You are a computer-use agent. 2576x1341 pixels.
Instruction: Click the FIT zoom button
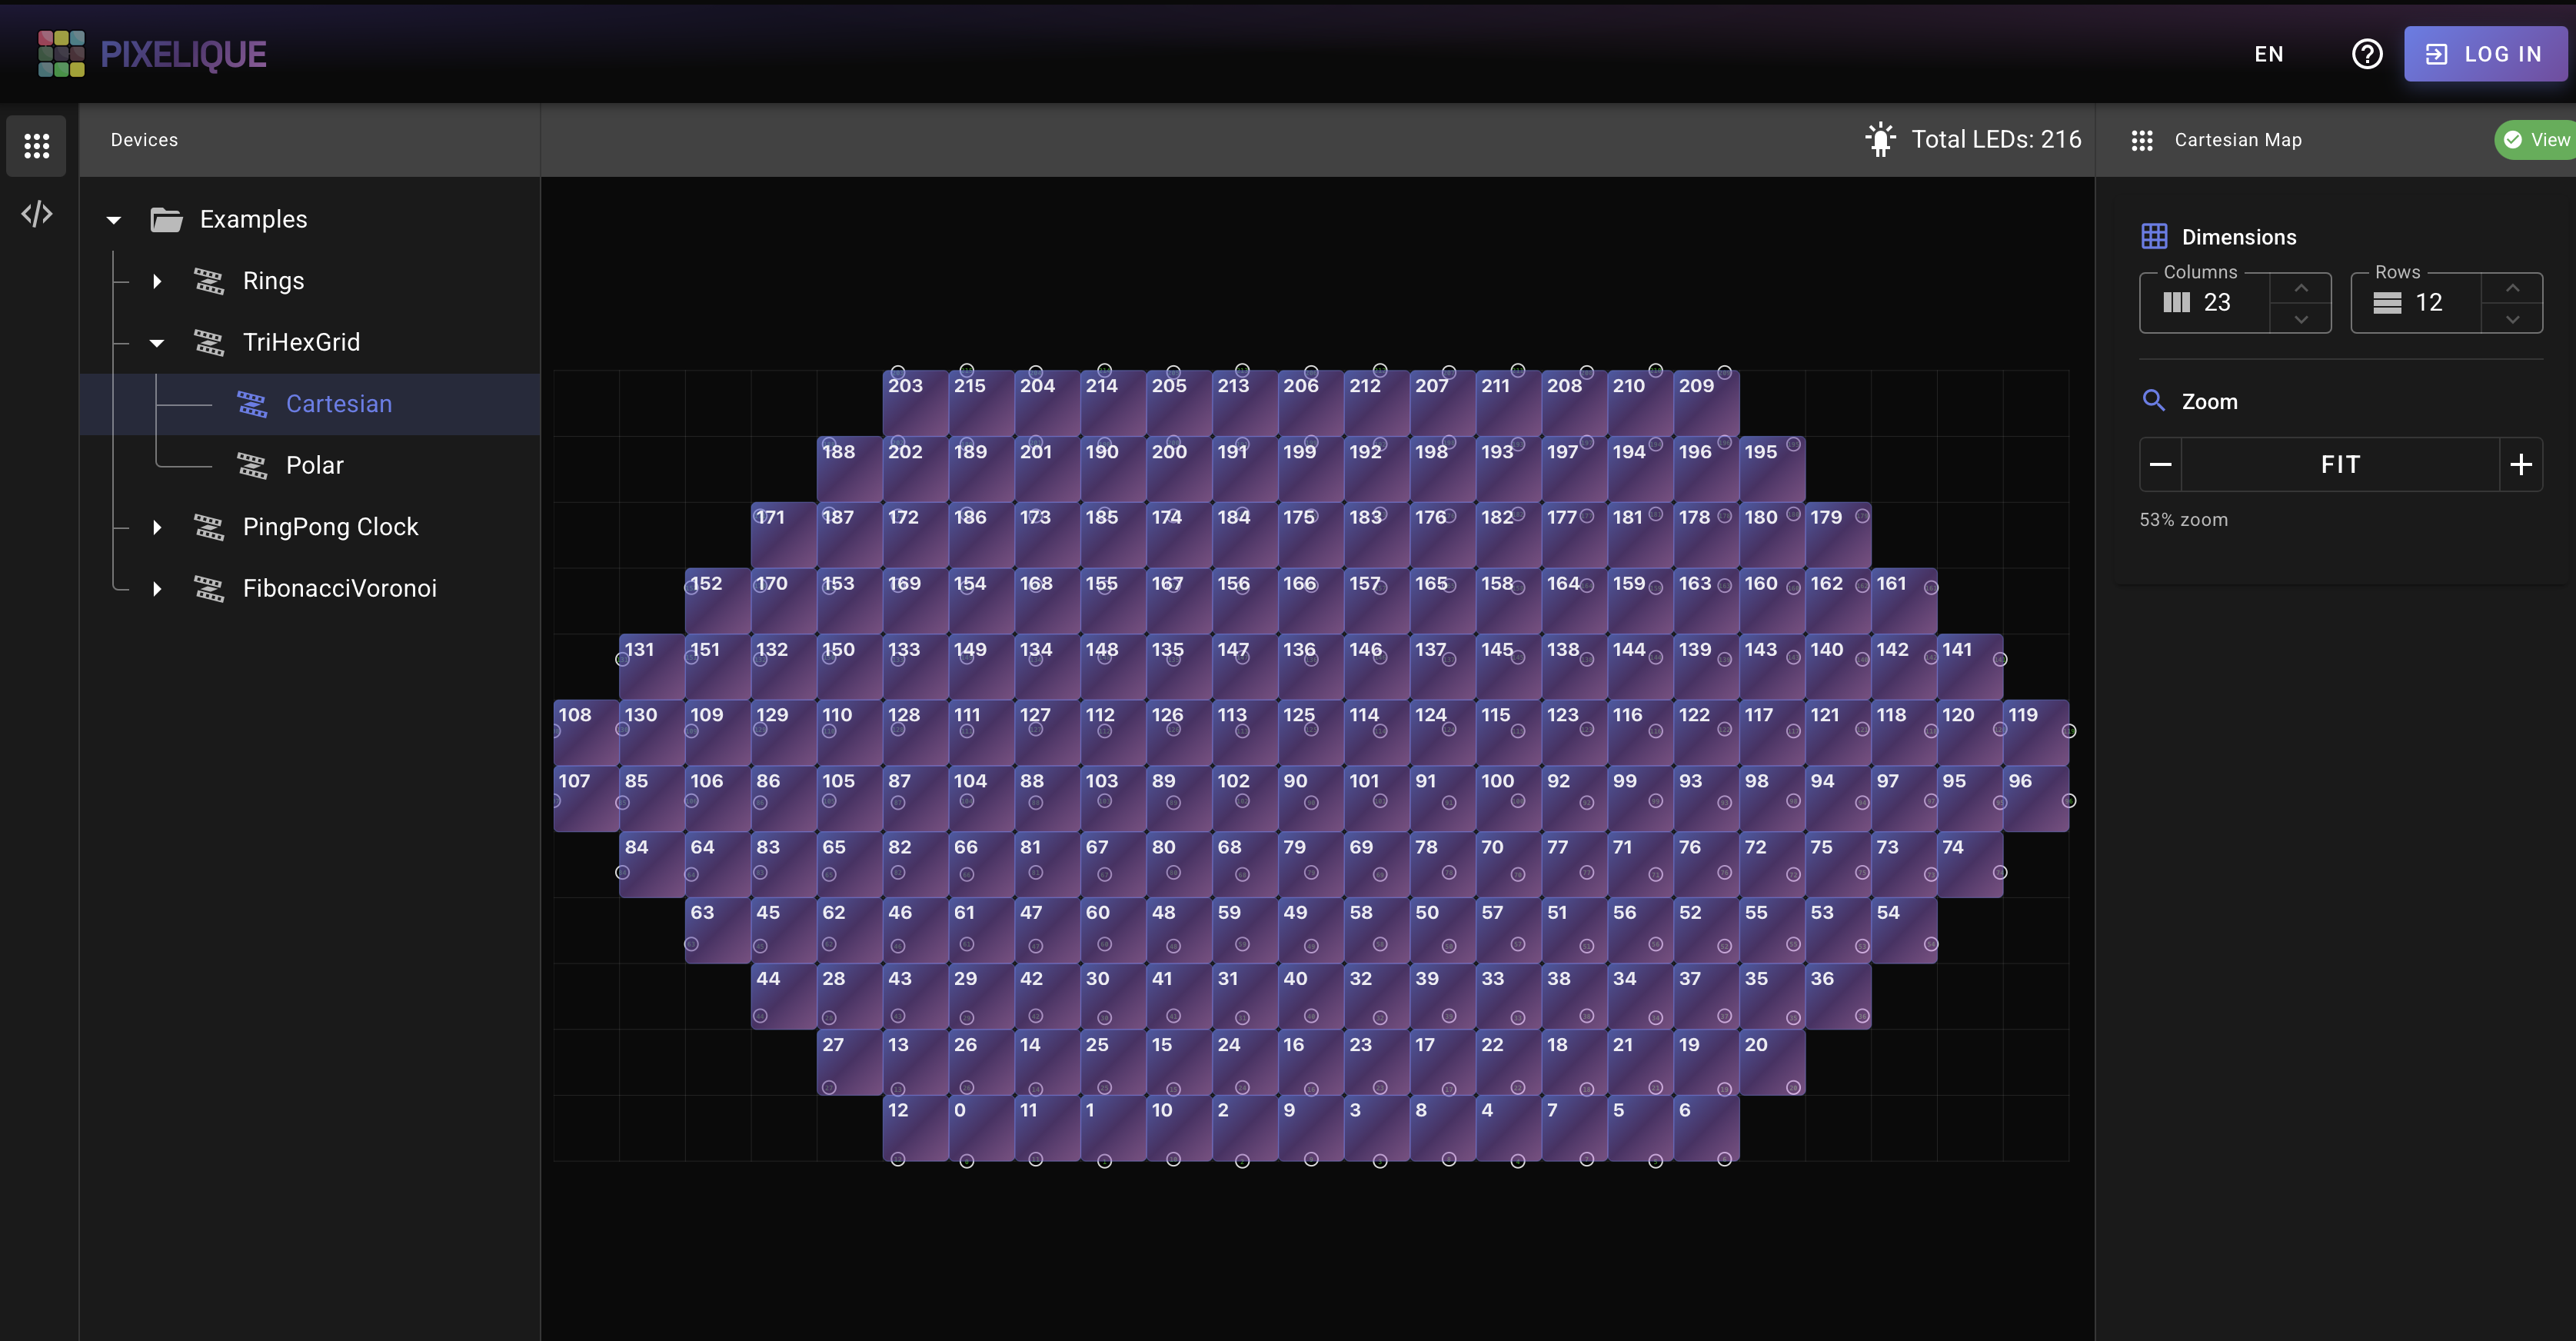coord(2340,464)
